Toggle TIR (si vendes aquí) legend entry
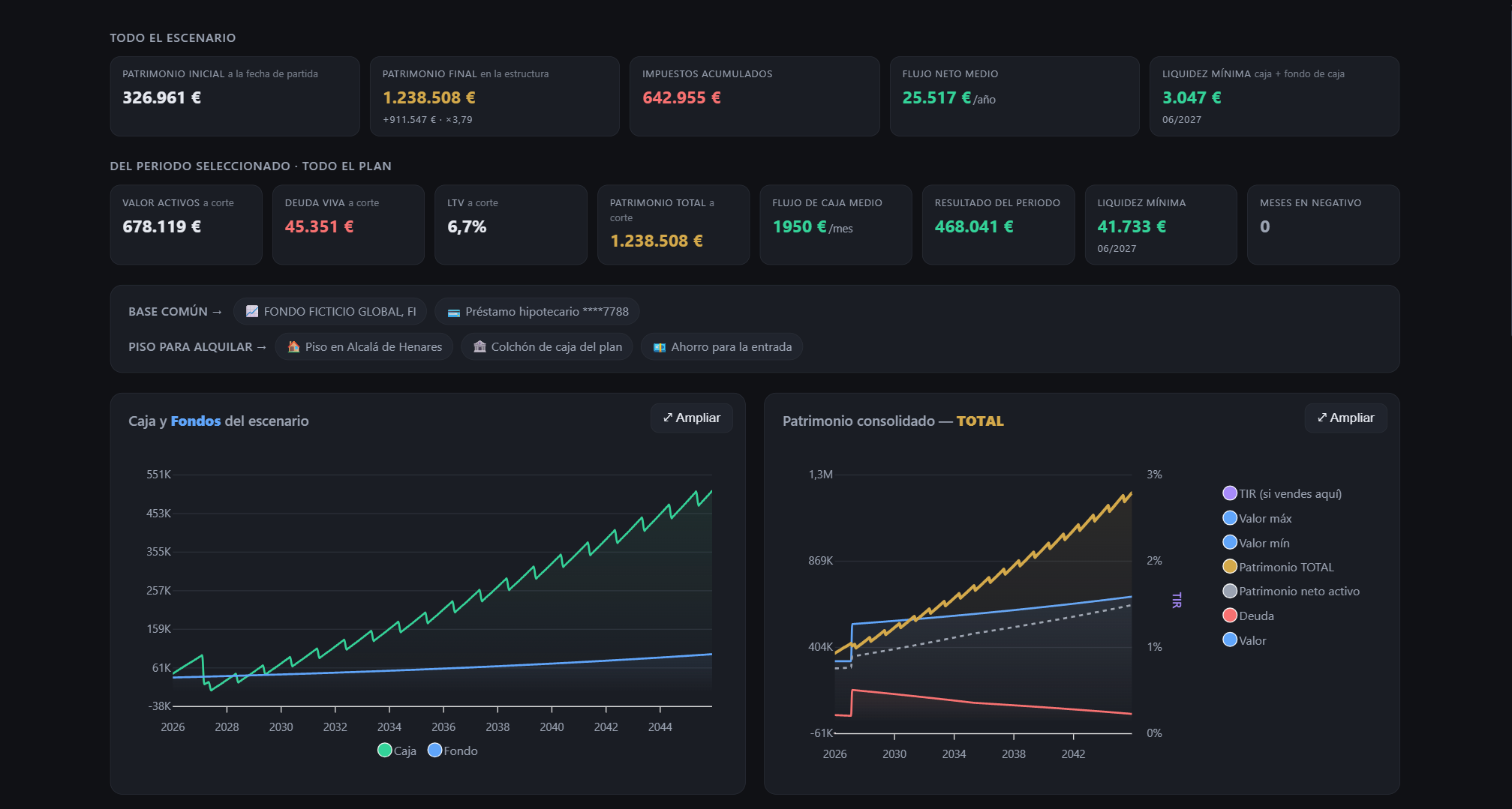The width and height of the screenshot is (1512, 809). coord(1282,494)
